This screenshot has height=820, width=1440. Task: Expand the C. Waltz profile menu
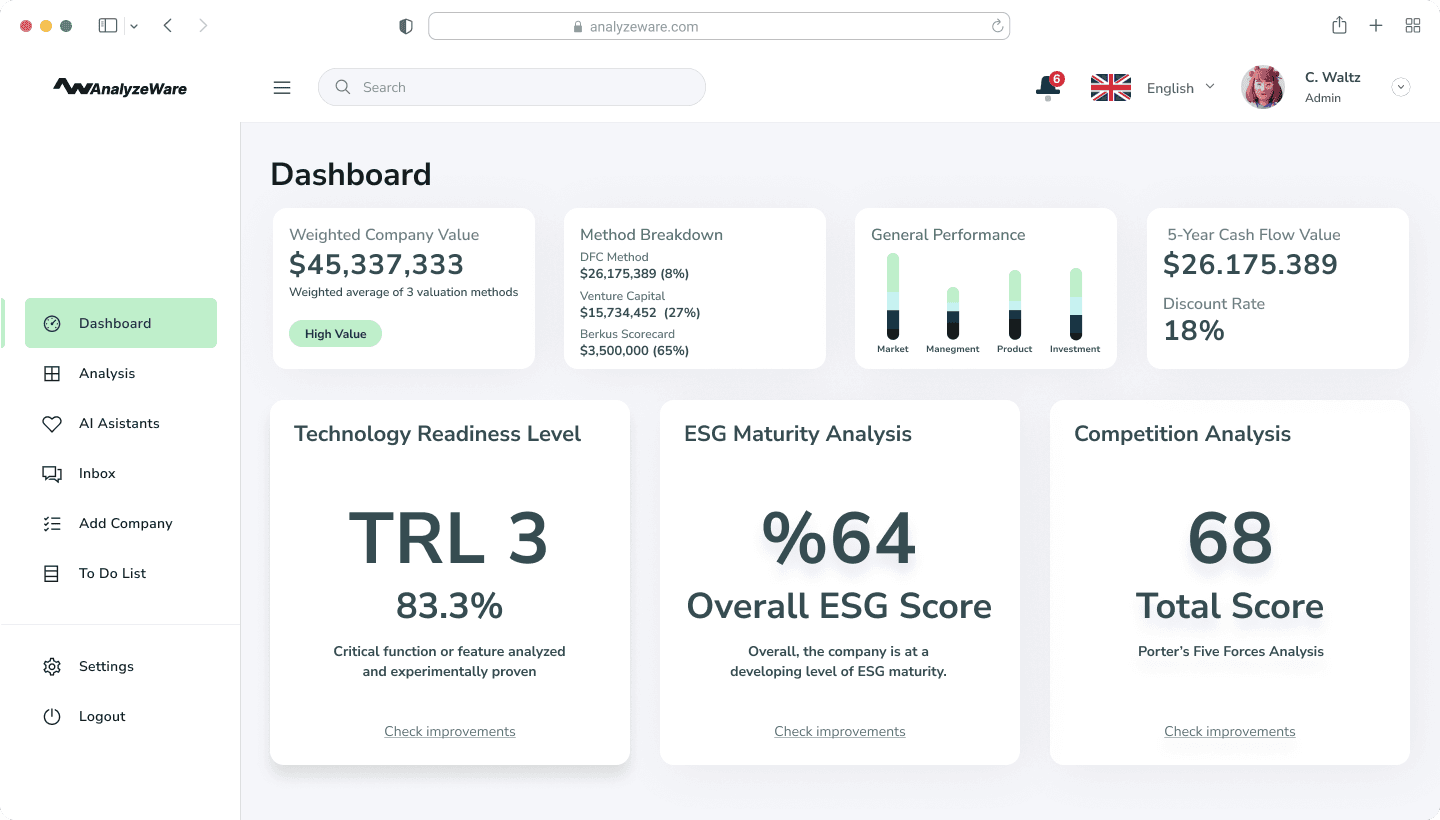click(1401, 86)
